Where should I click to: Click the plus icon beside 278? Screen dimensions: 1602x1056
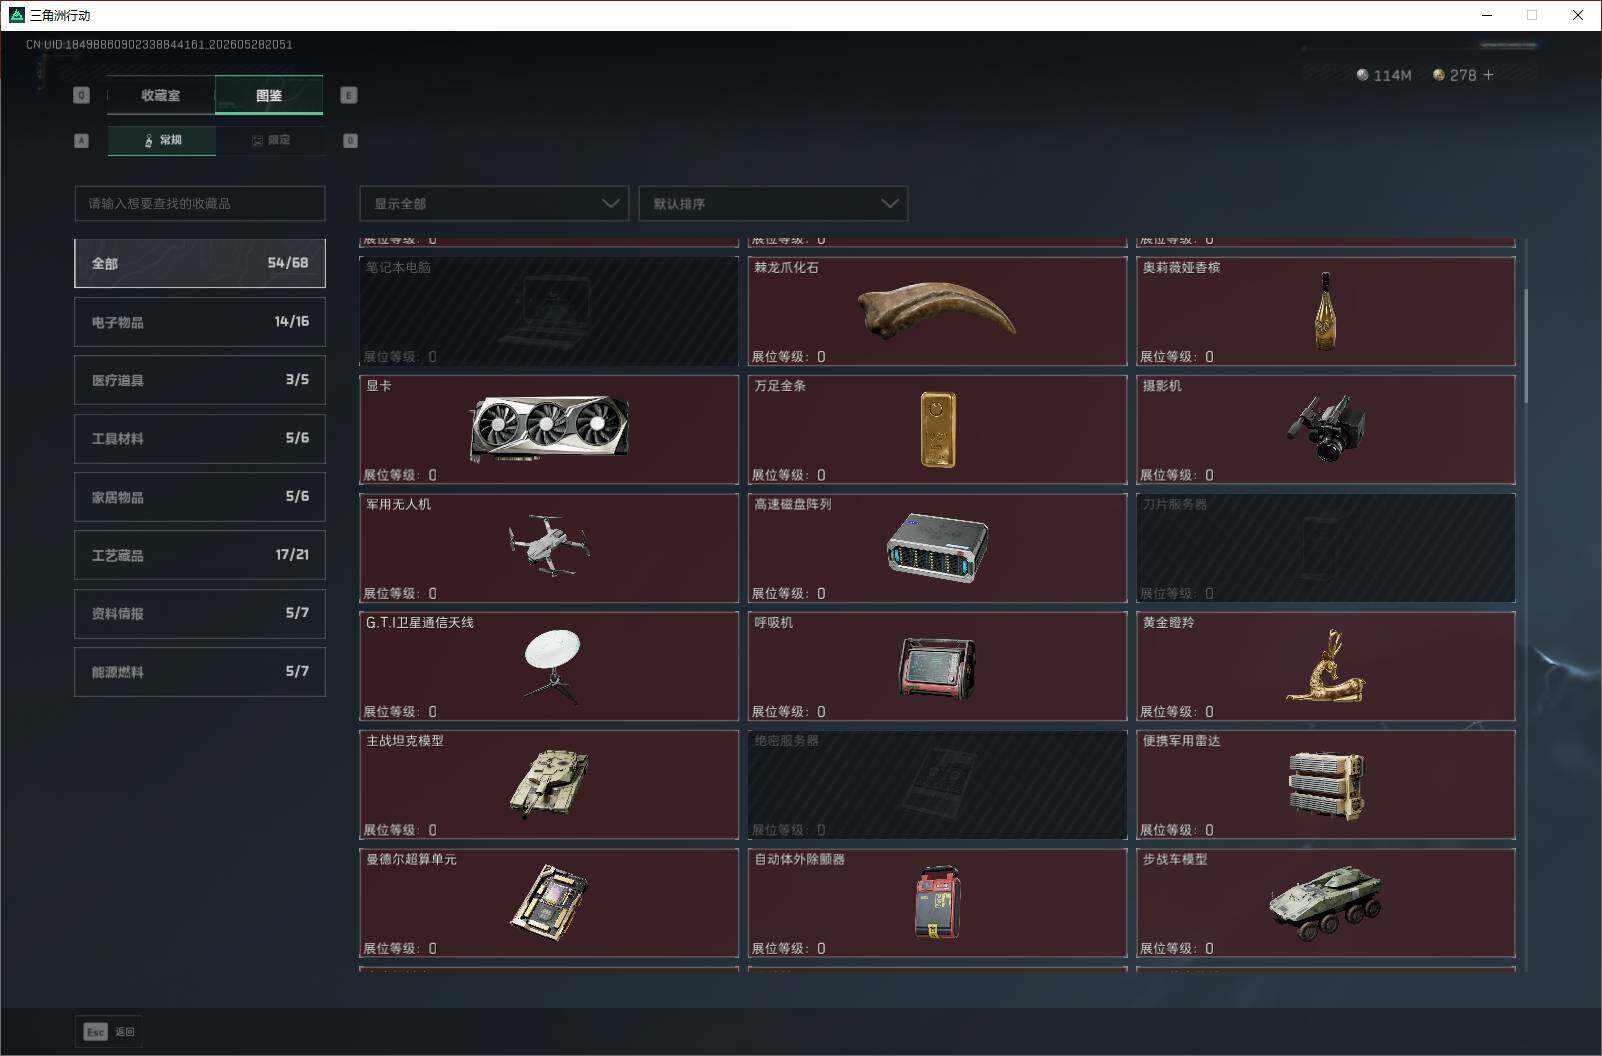click(x=1488, y=75)
